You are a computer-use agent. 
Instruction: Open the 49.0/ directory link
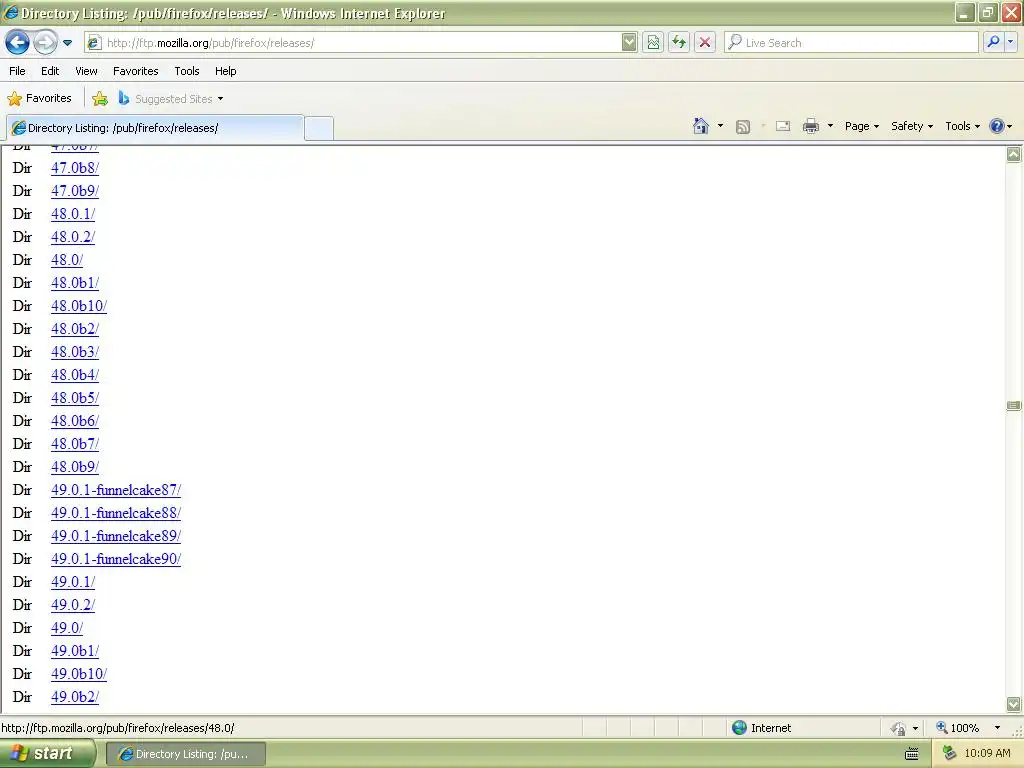(67, 628)
